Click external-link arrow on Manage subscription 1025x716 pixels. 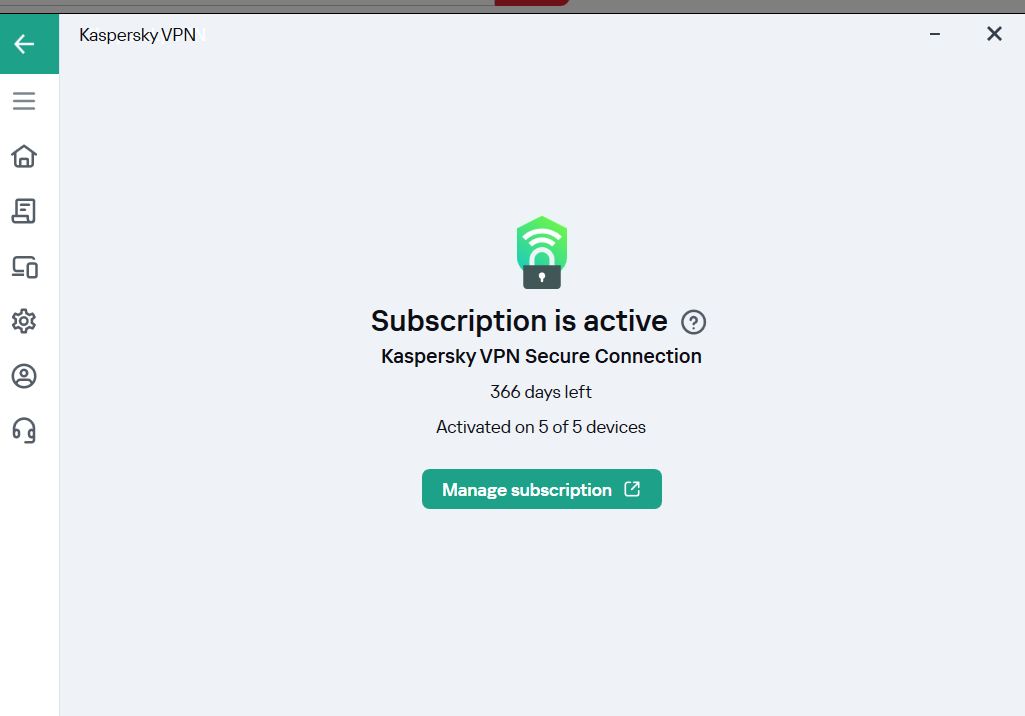click(632, 488)
